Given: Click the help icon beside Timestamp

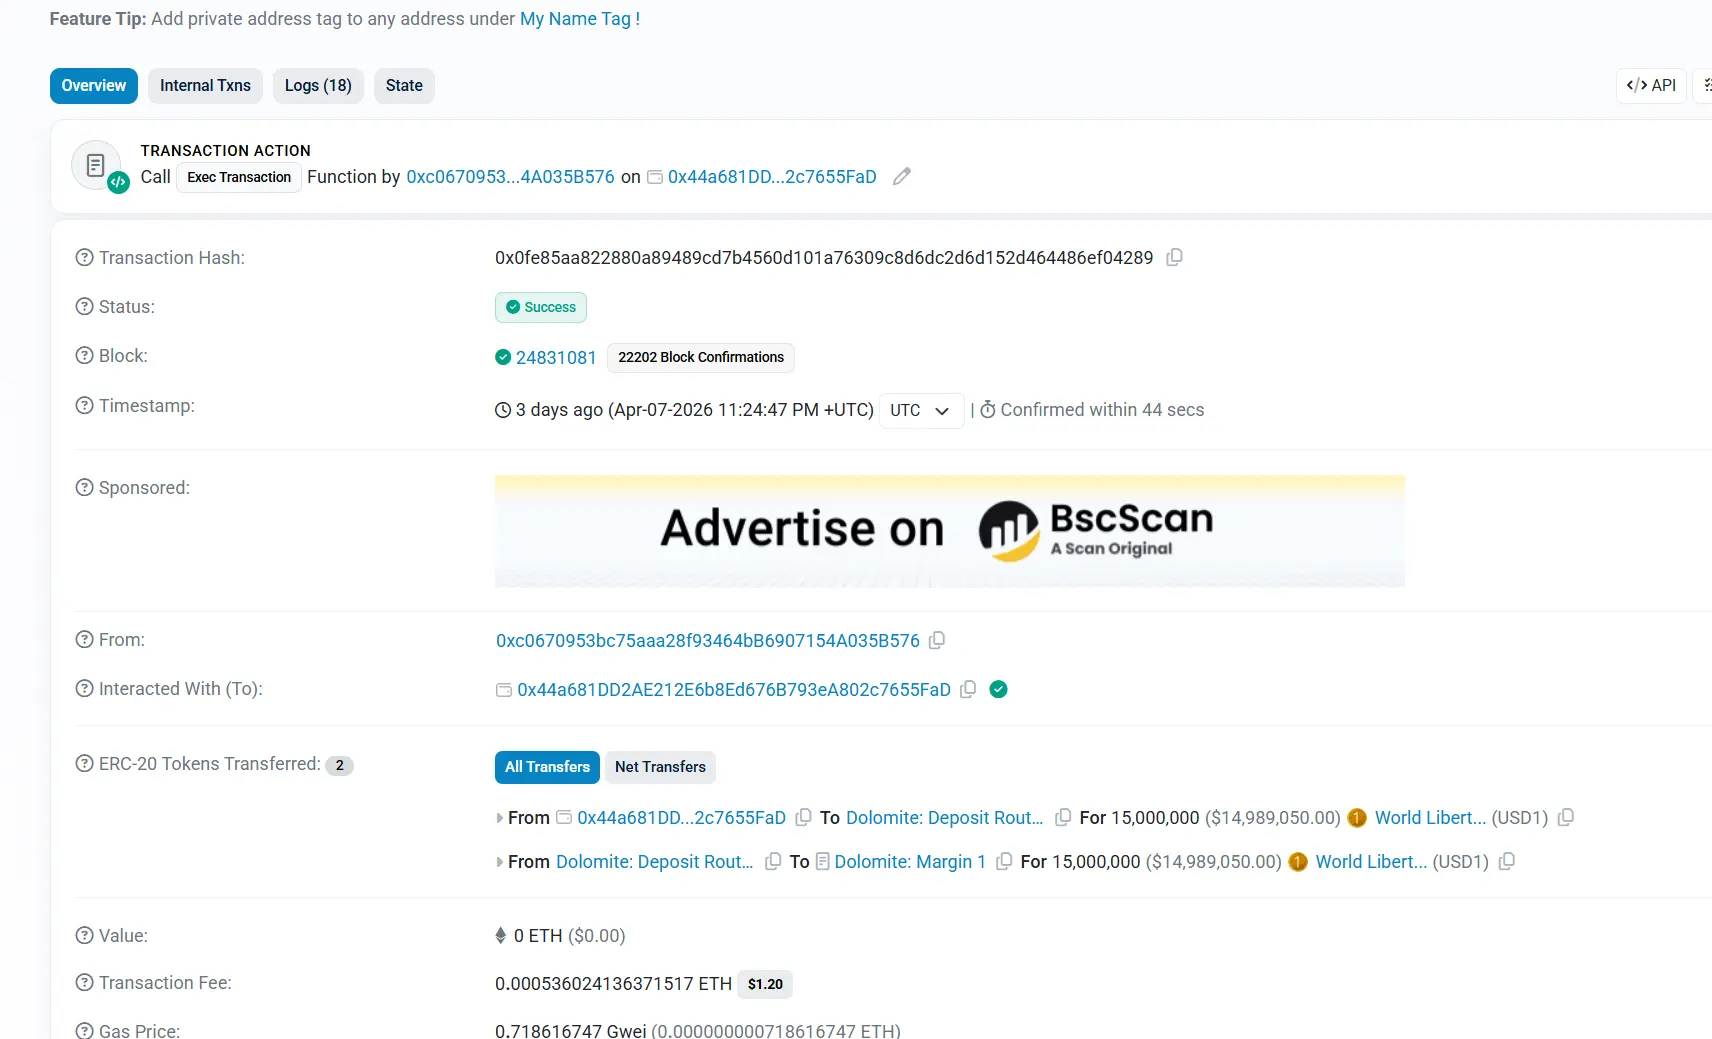Looking at the screenshot, I should click(x=85, y=406).
